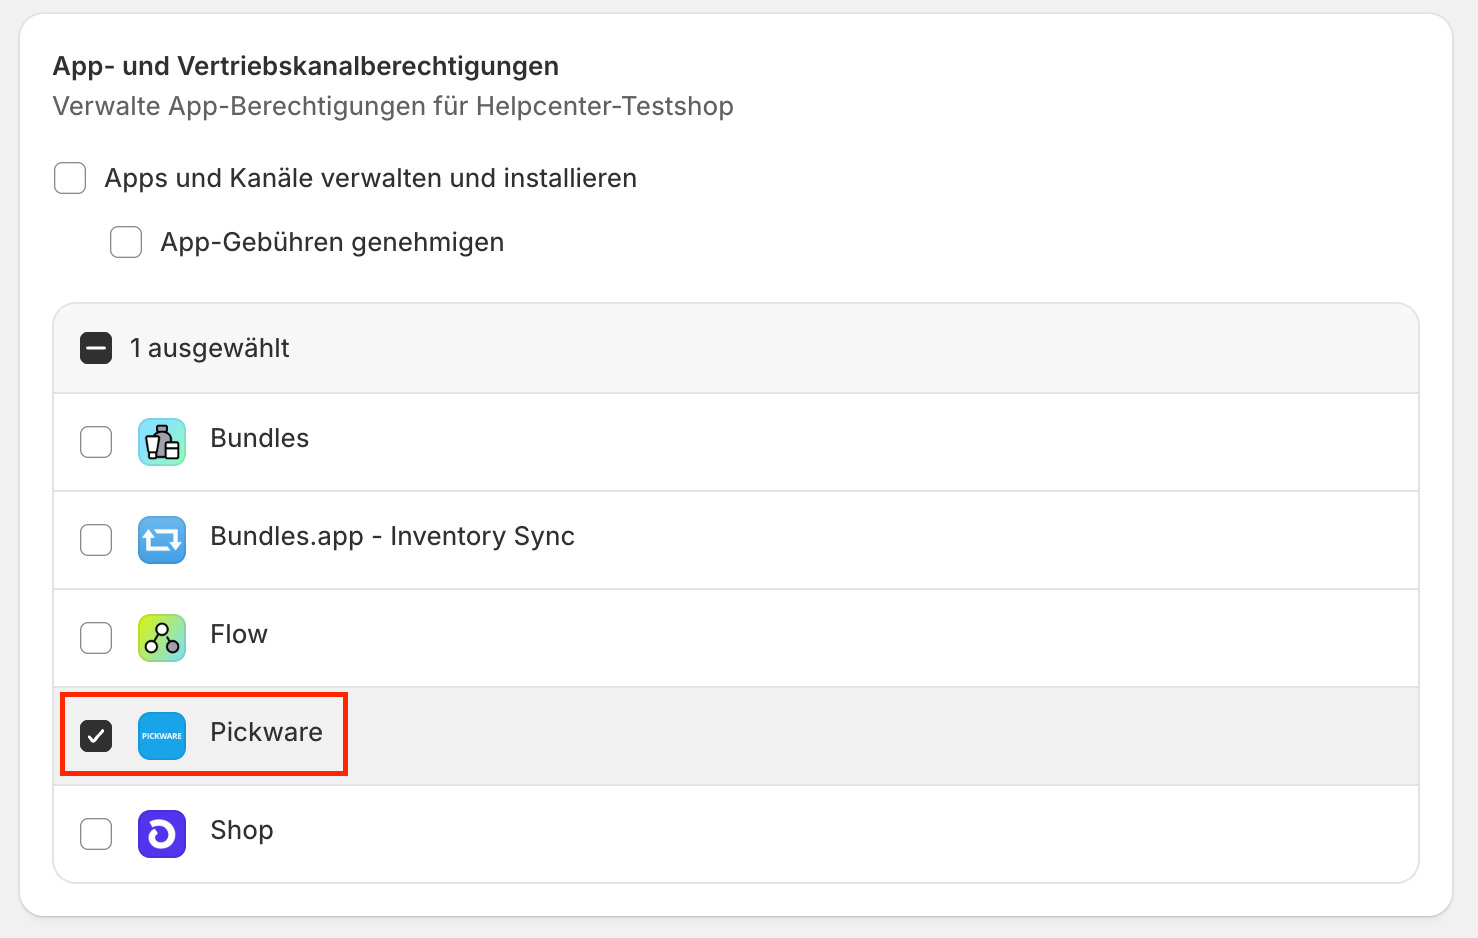
Task: Enable App-Gebühren genehmigen
Action: pos(126,241)
